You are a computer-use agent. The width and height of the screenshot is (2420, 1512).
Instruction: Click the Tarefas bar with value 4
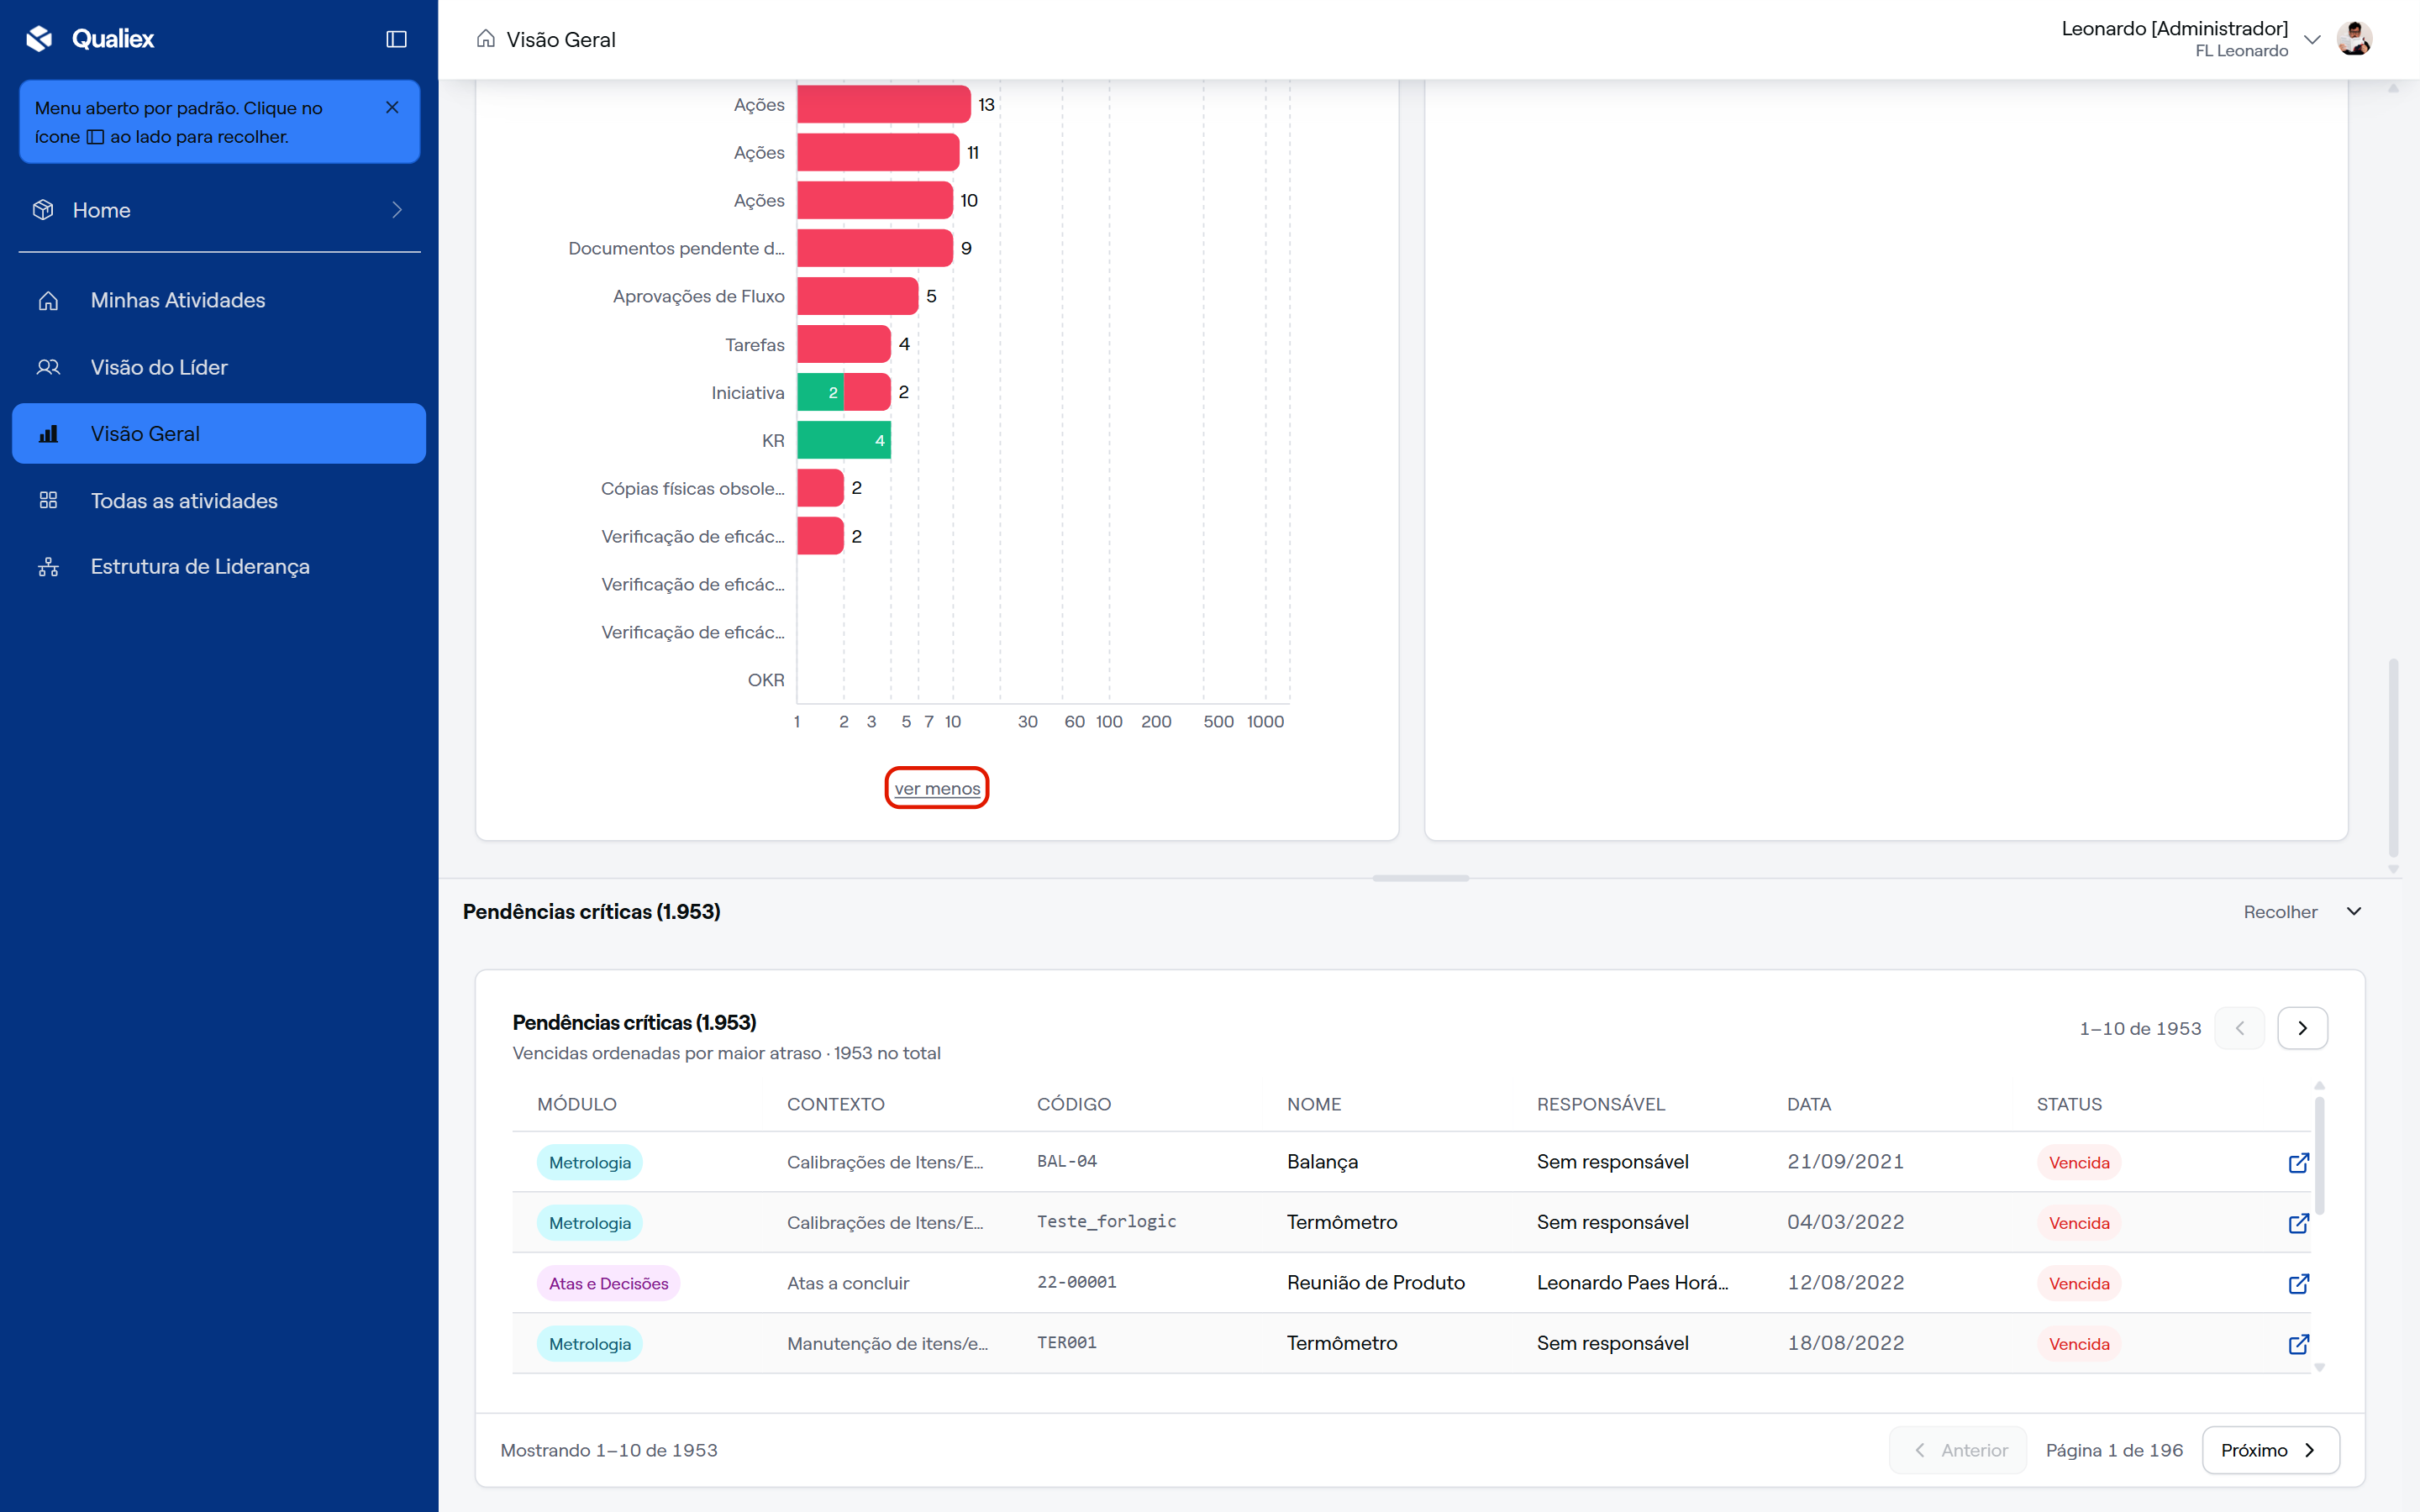point(844,344)
